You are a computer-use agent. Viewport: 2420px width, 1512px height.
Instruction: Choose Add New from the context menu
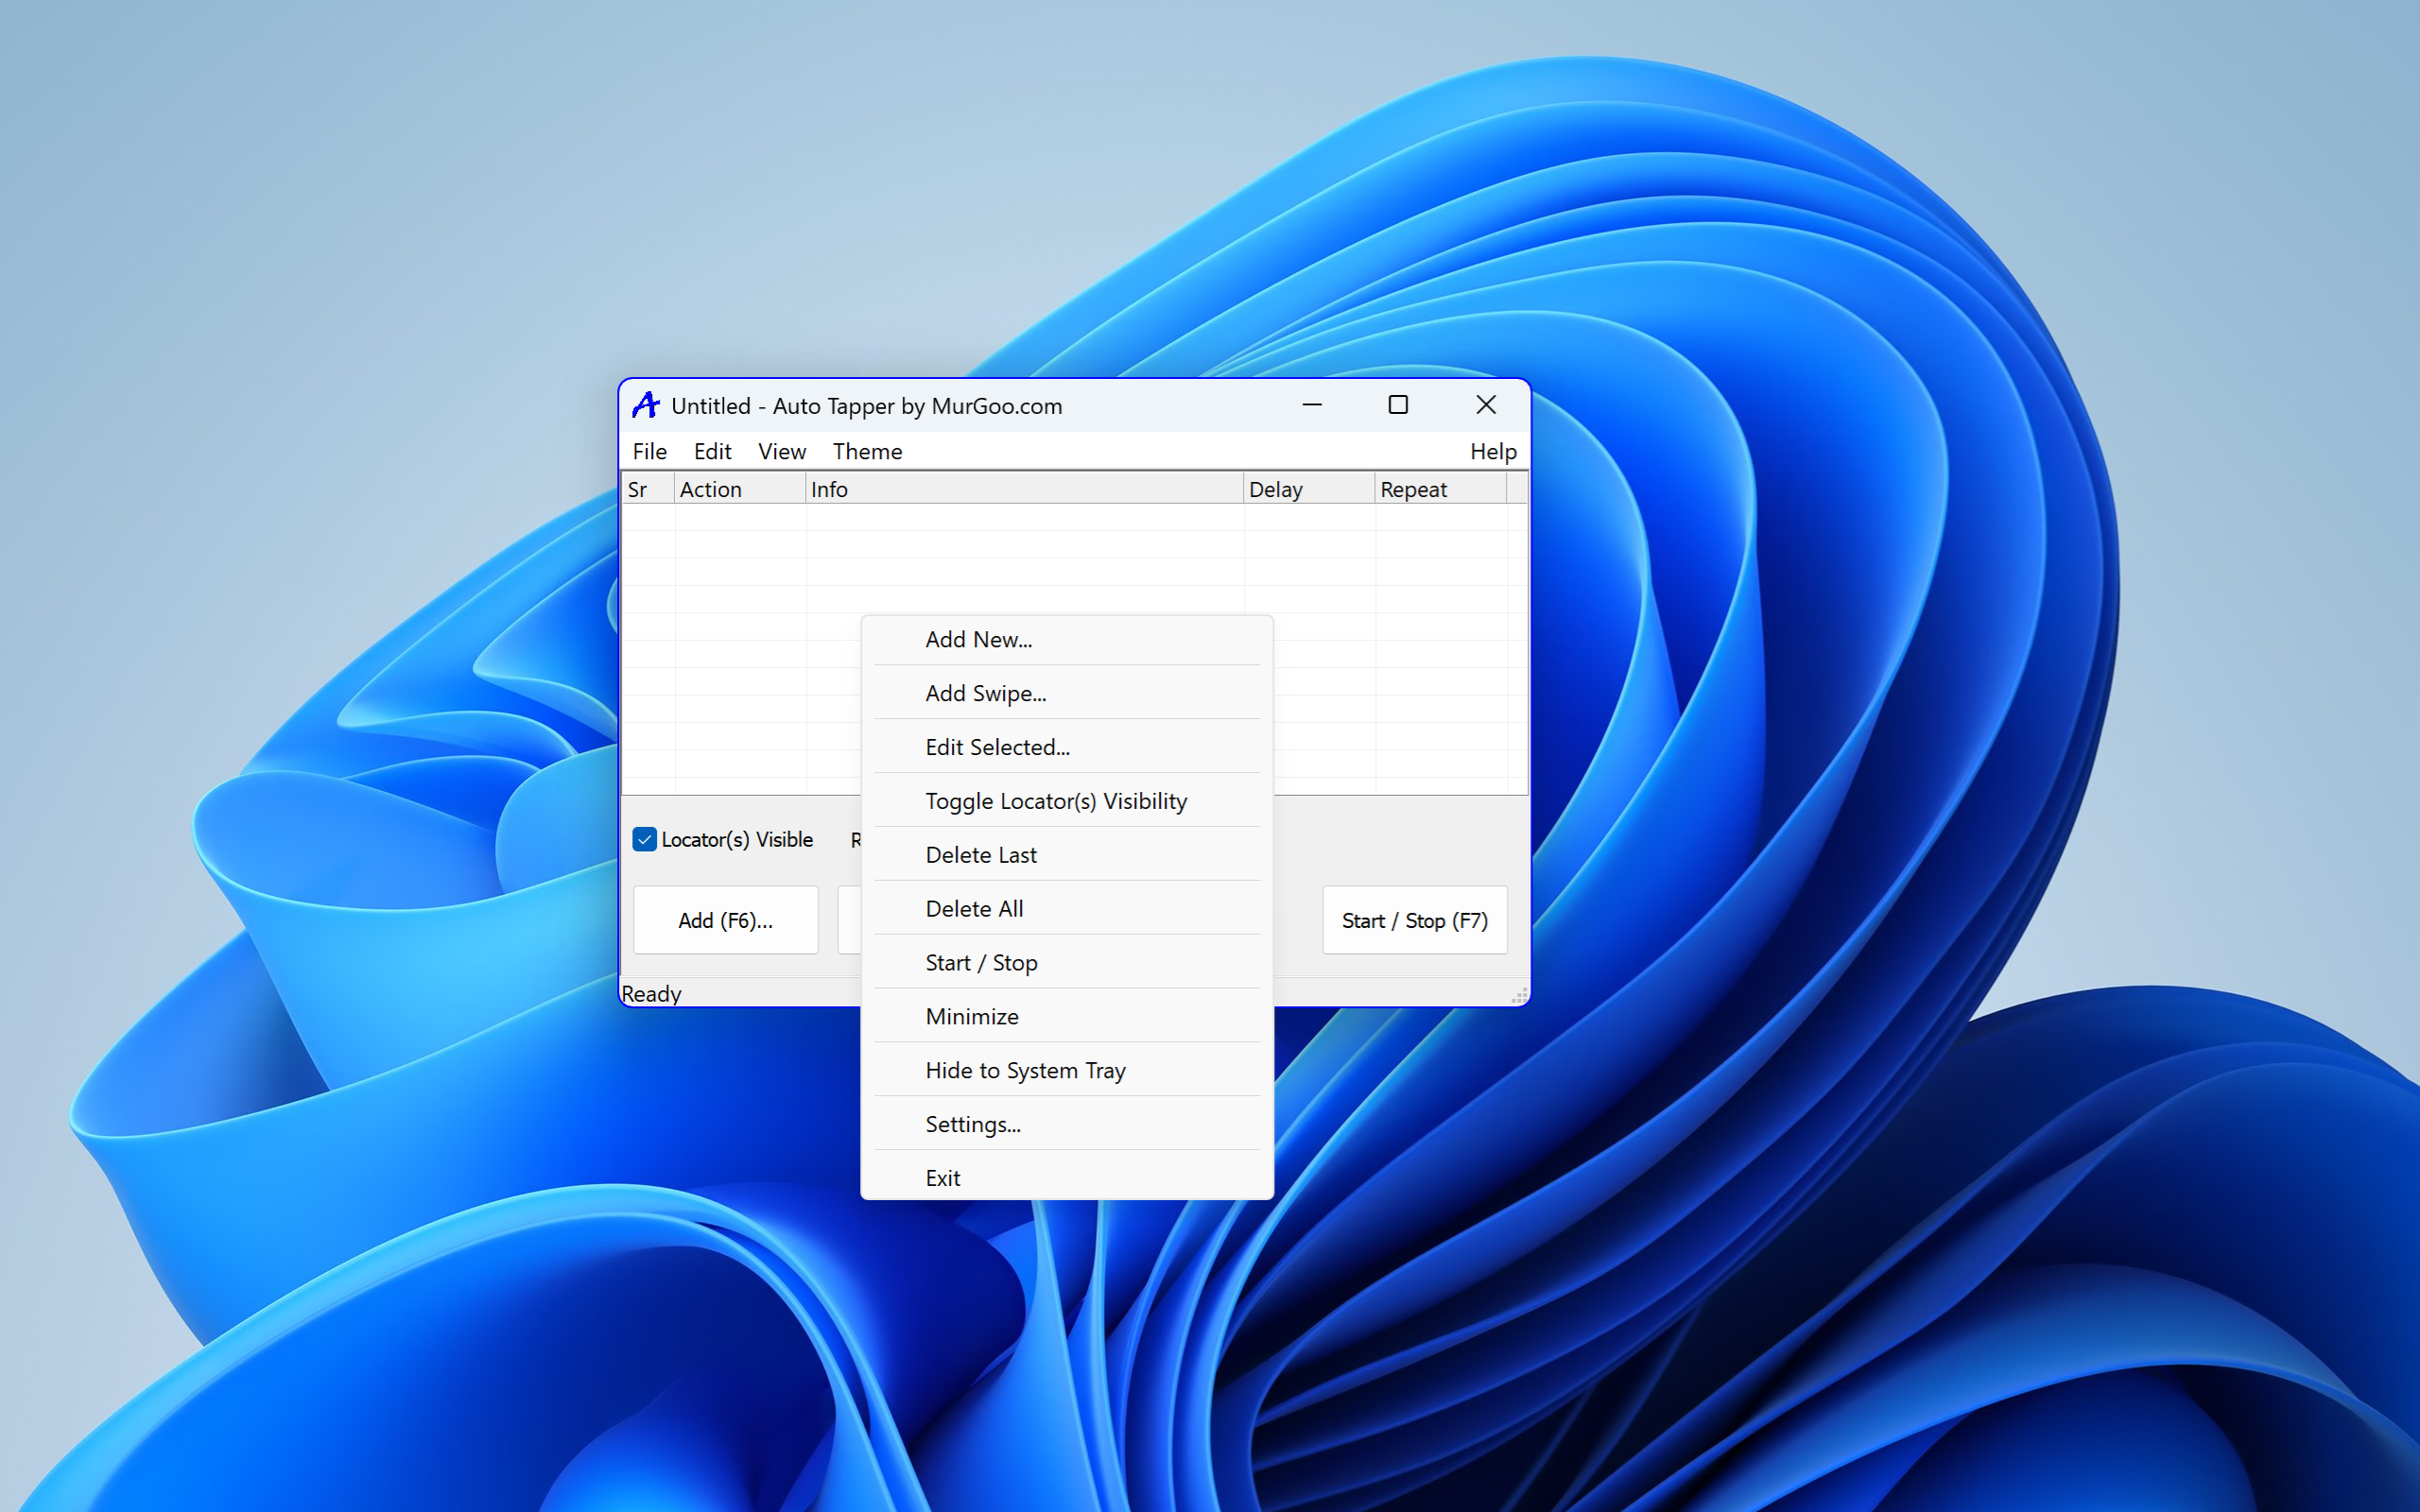978,639
